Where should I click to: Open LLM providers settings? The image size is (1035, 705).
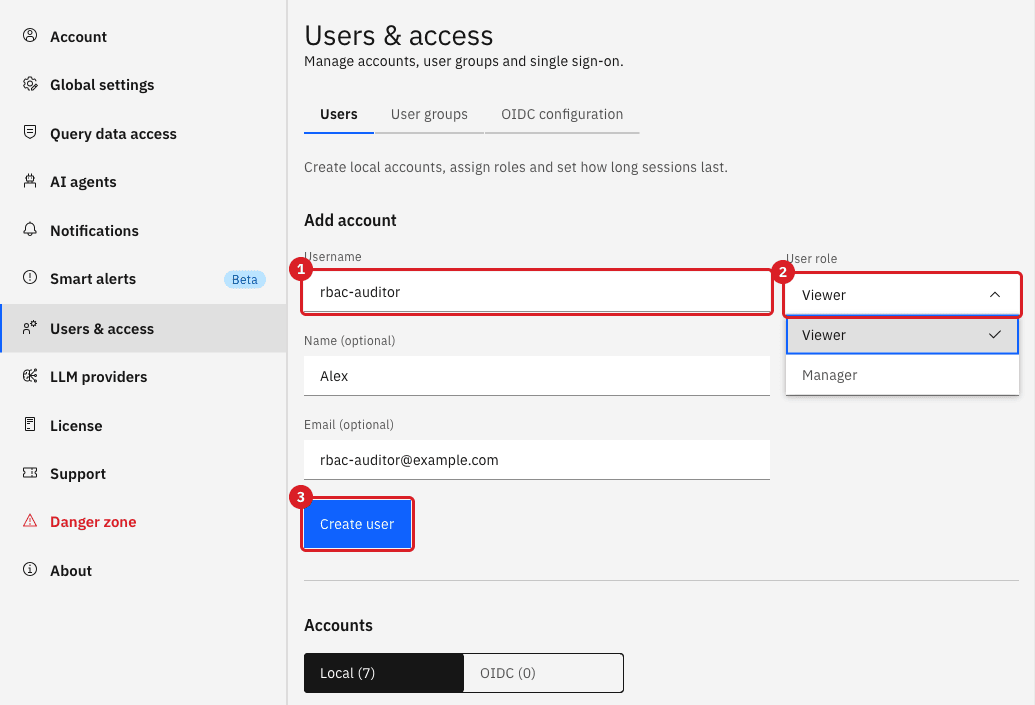pyautogui.click(x=143, y=376)
